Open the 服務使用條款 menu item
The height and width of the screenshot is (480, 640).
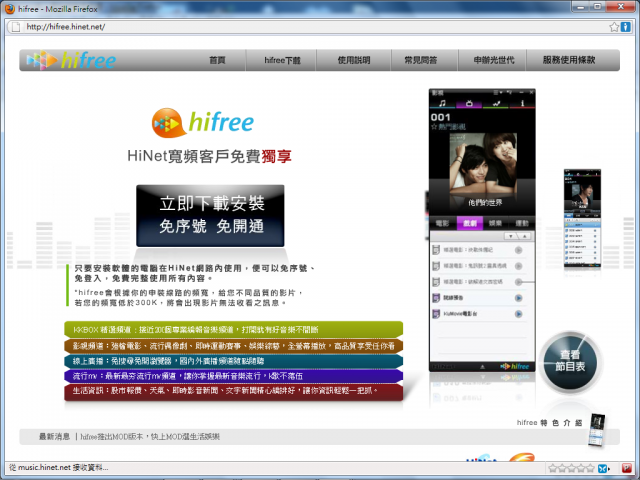tap(569, 60)
